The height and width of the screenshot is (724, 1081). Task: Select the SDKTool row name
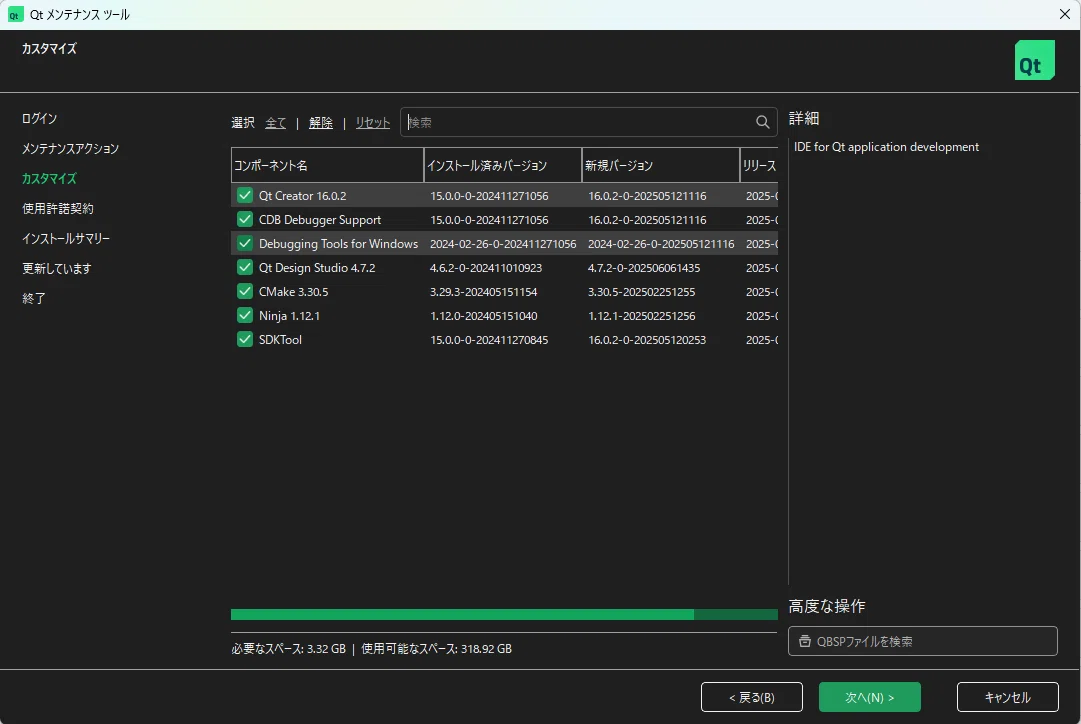[x=281, y=340]
